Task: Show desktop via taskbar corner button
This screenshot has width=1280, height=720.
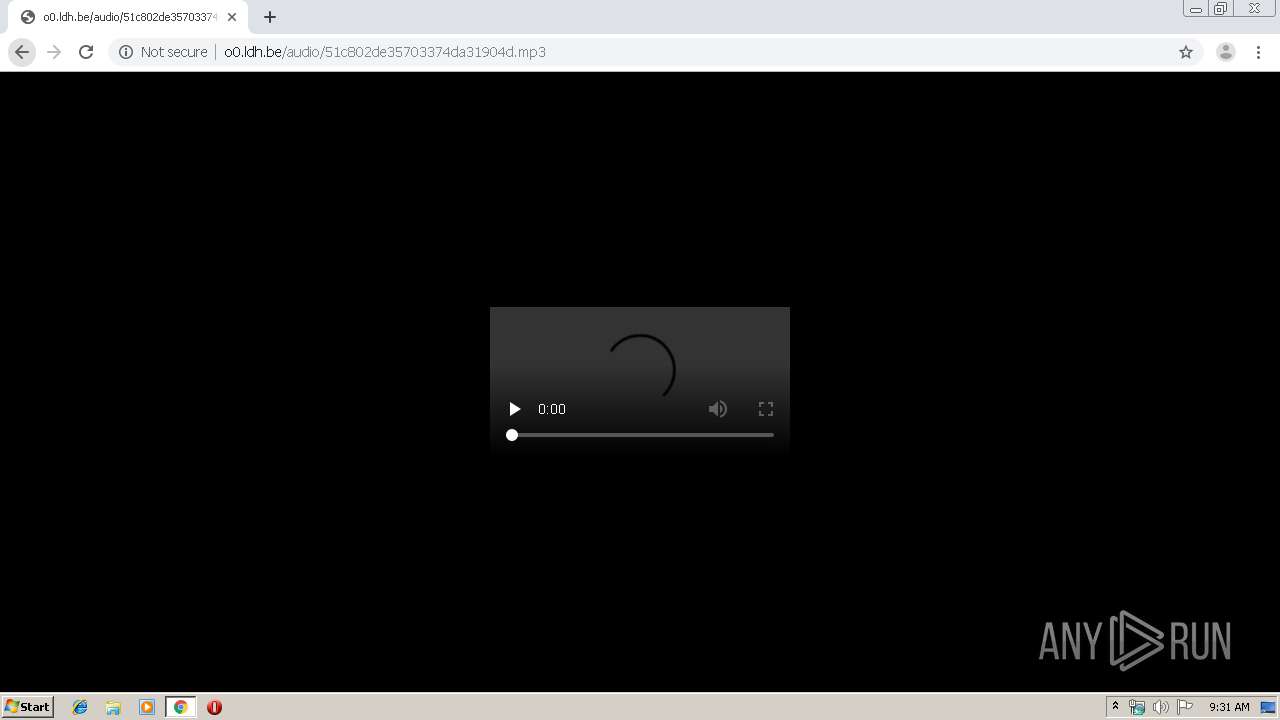Action: pos(1269,707)
